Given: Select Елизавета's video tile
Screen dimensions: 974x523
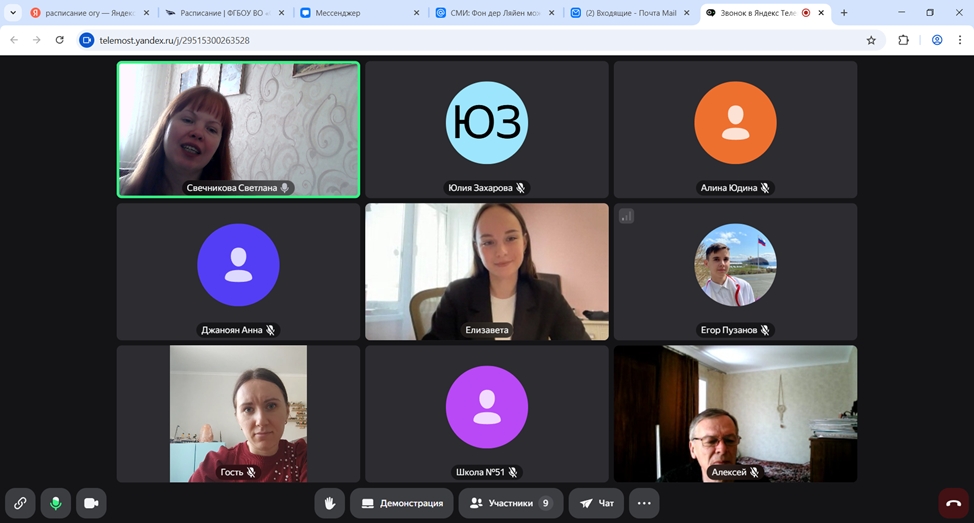Looking at the screenshot, I should (486, 272).
